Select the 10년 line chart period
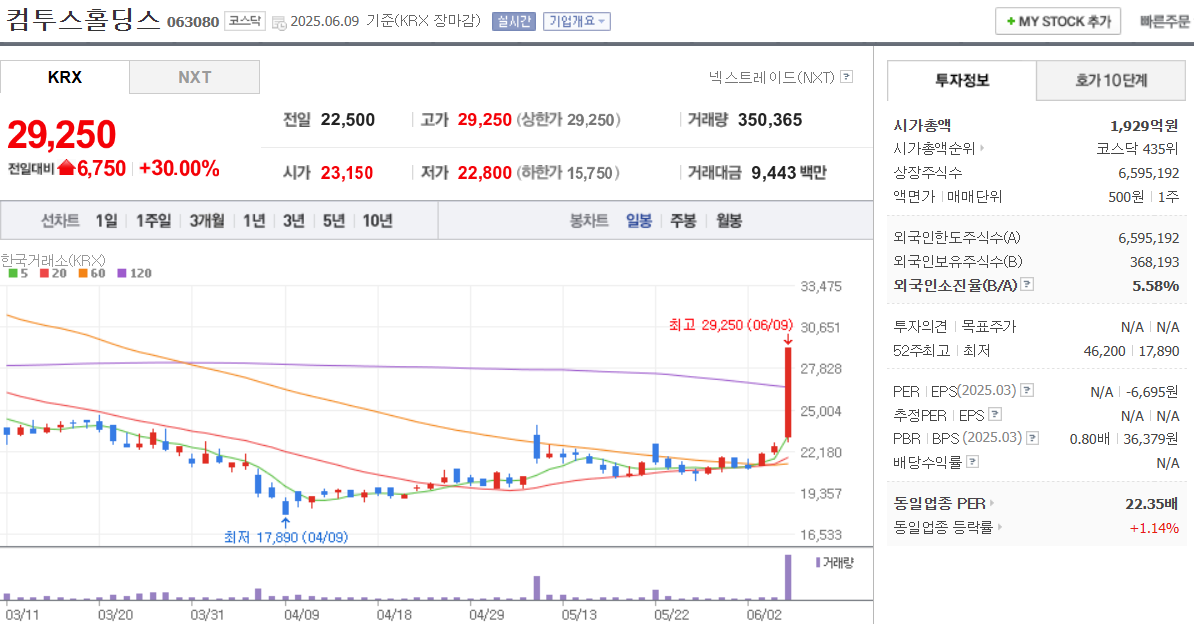This screenshot has width=1194, height=624. coord(377,221)
